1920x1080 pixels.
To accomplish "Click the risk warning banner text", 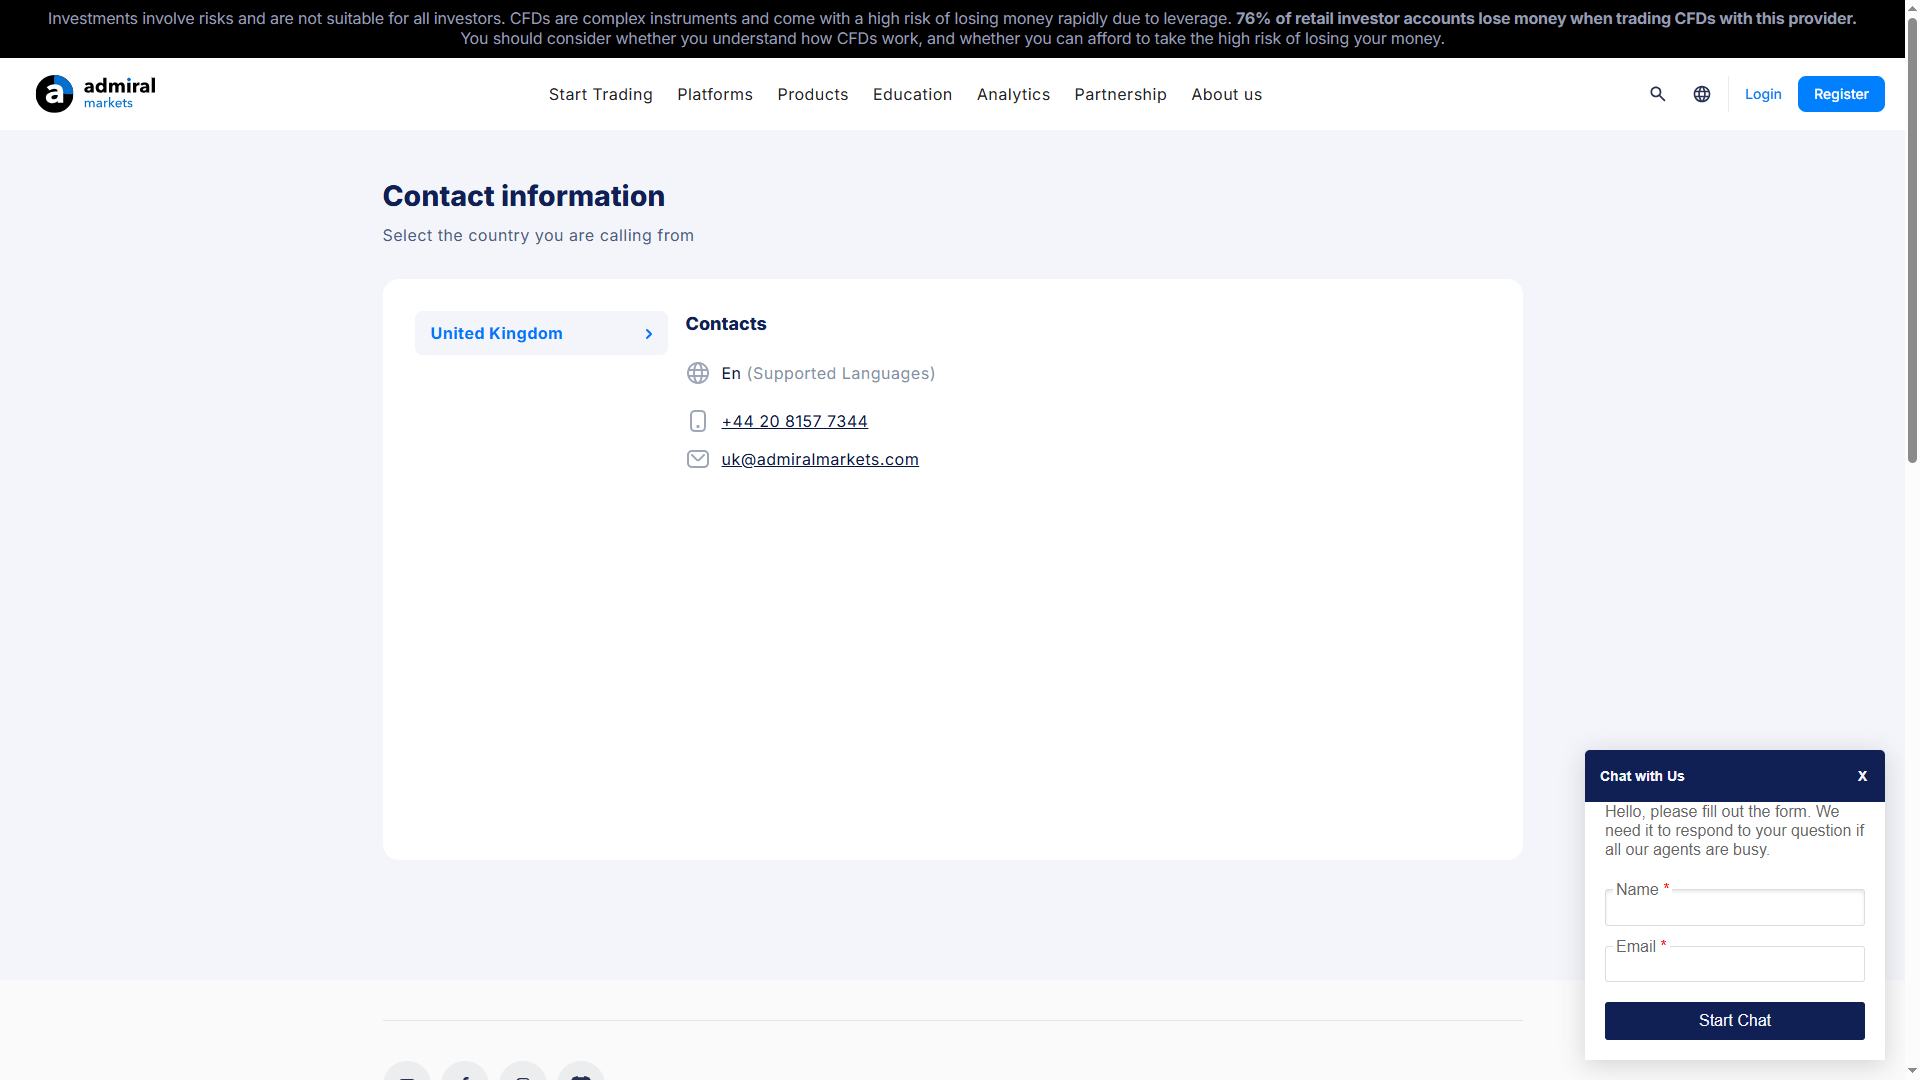I will 952,29.
